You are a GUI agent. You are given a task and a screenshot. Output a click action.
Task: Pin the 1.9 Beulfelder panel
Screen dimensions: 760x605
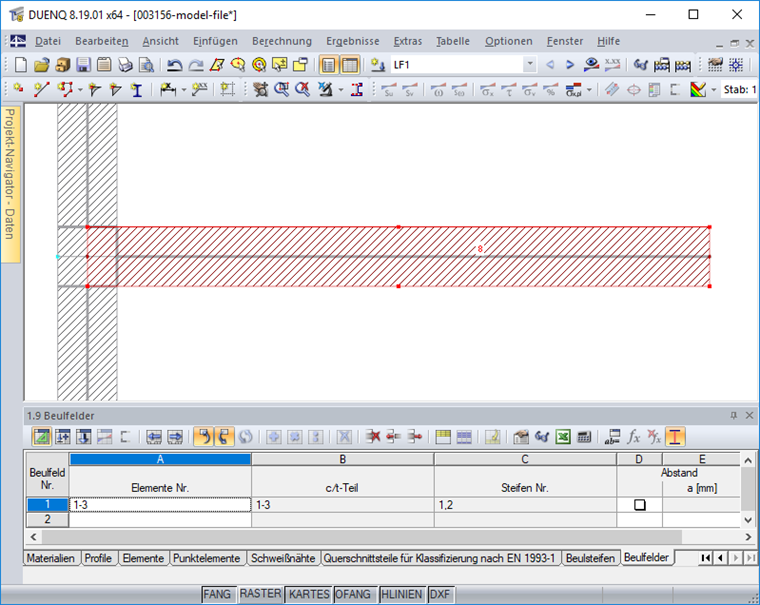pos(734,415)
